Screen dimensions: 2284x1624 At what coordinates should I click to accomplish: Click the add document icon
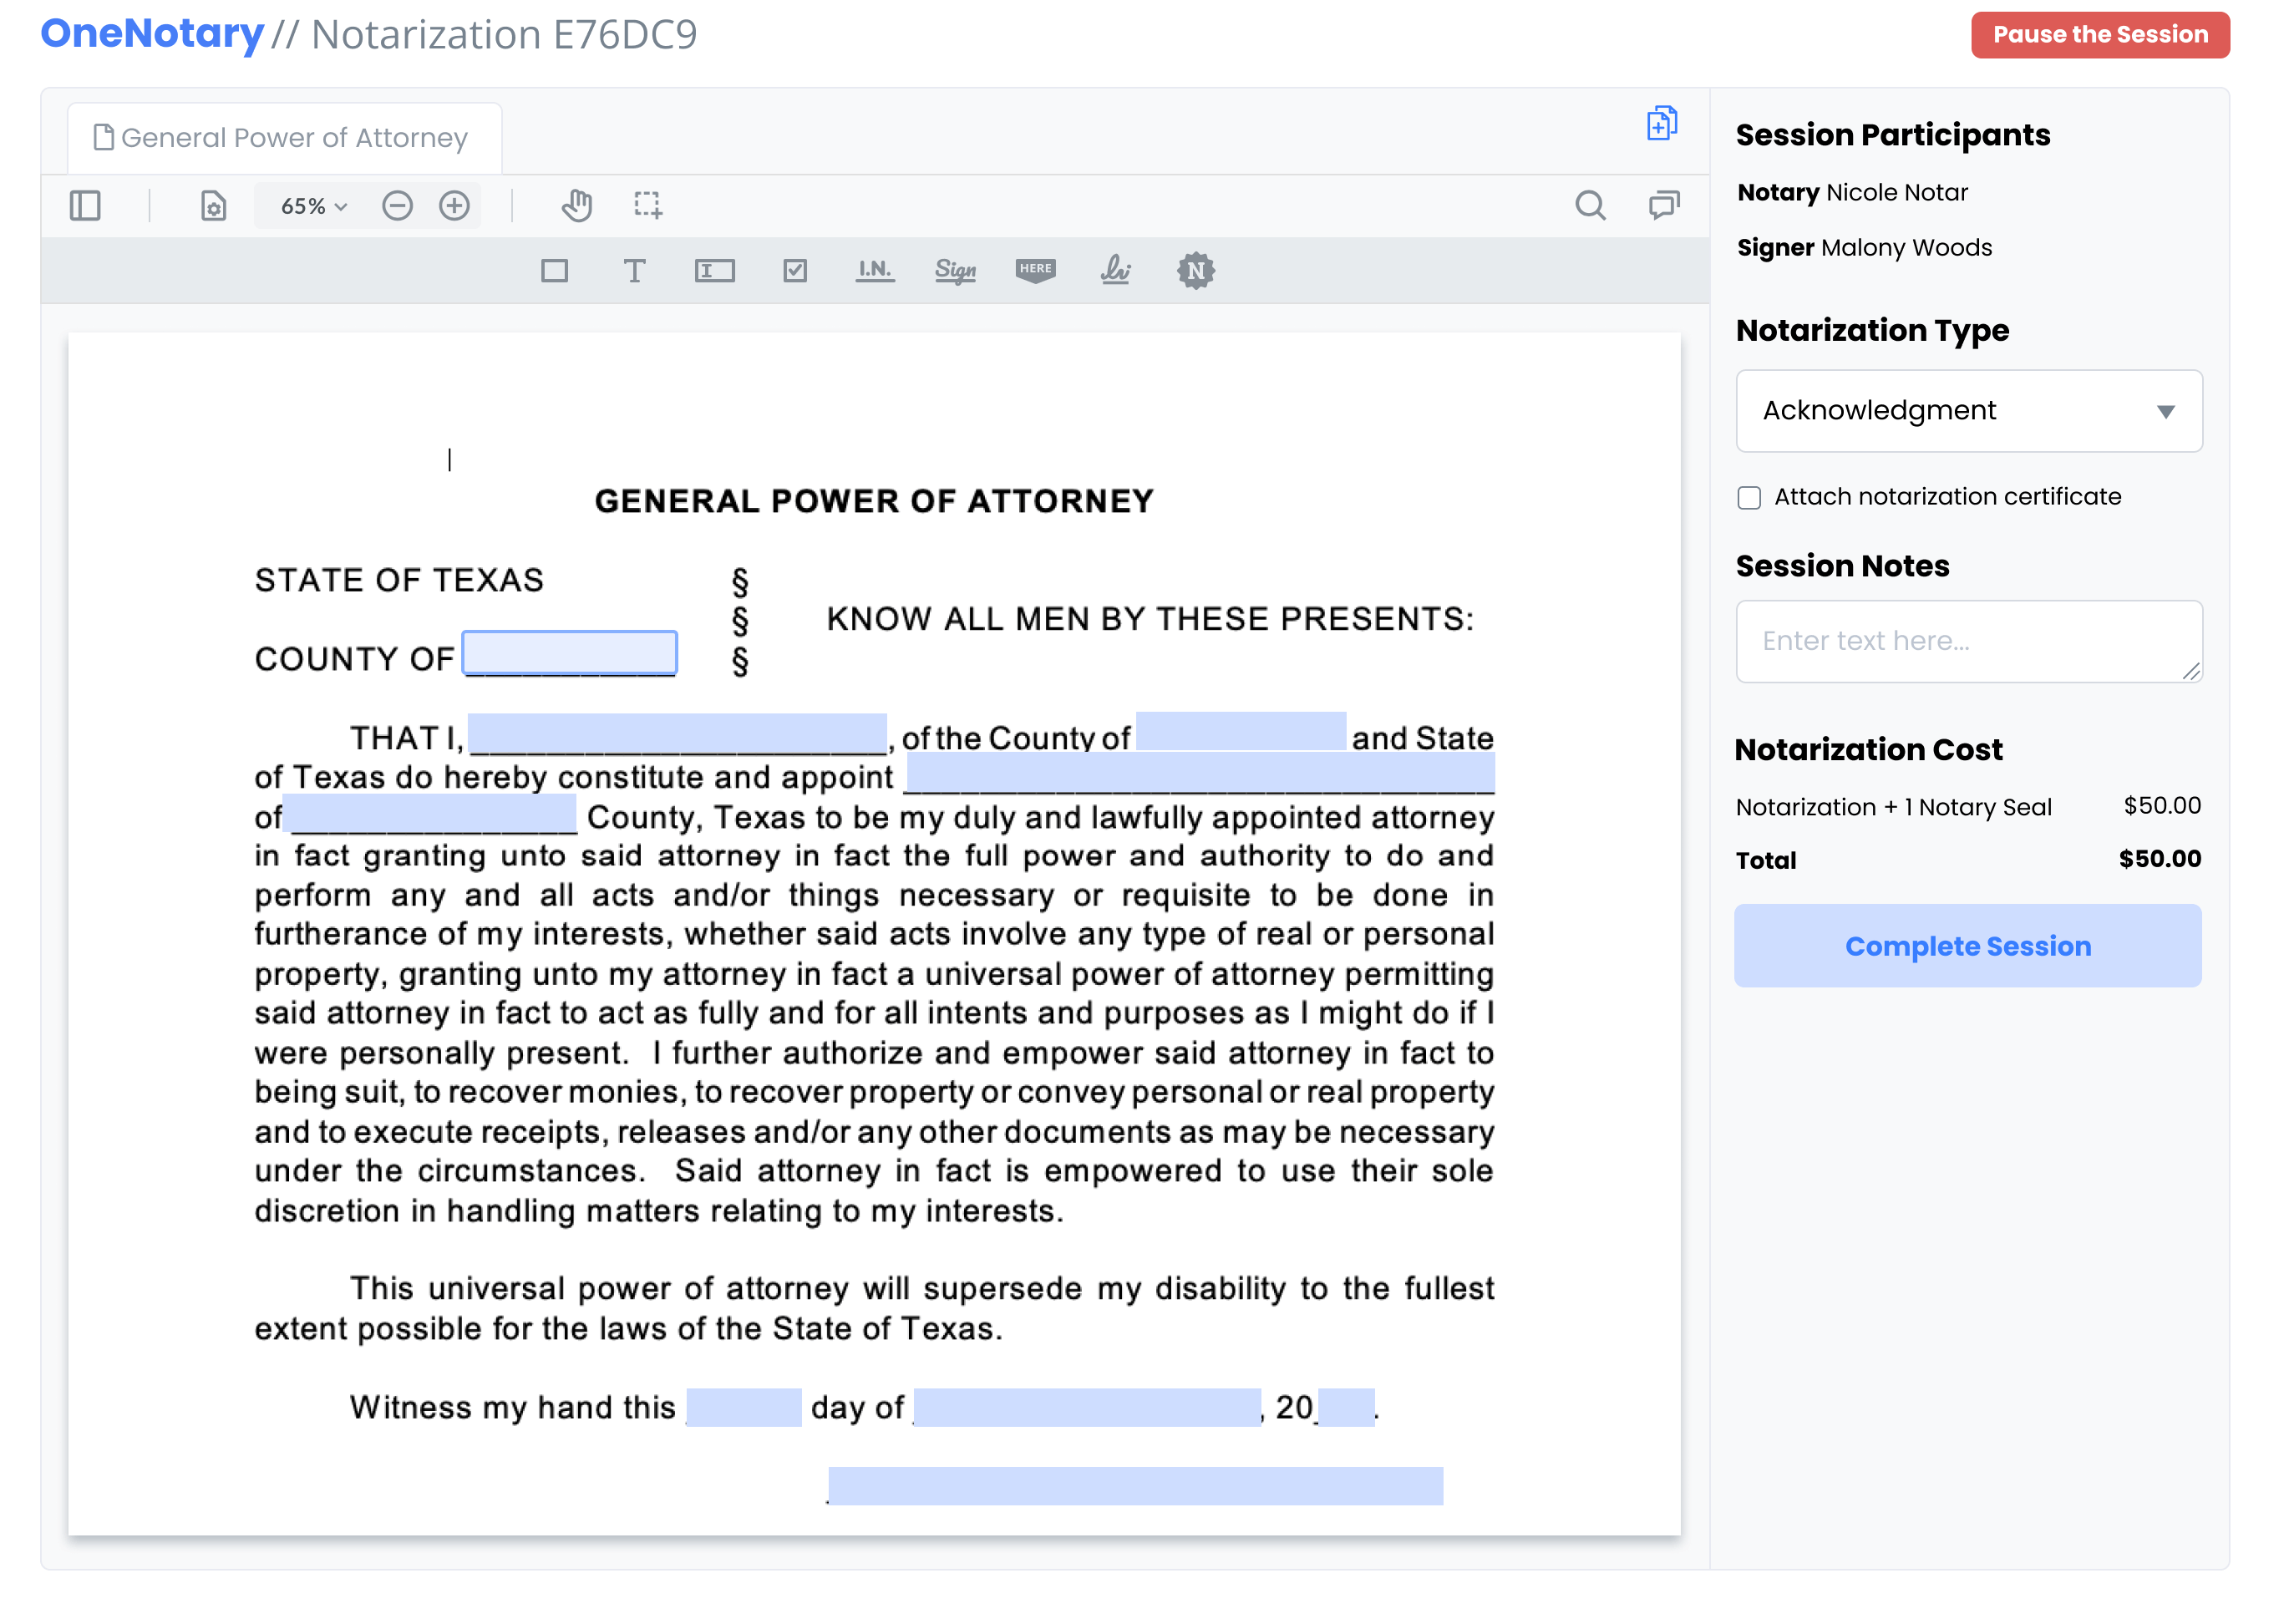click(x=1661, y=124)
